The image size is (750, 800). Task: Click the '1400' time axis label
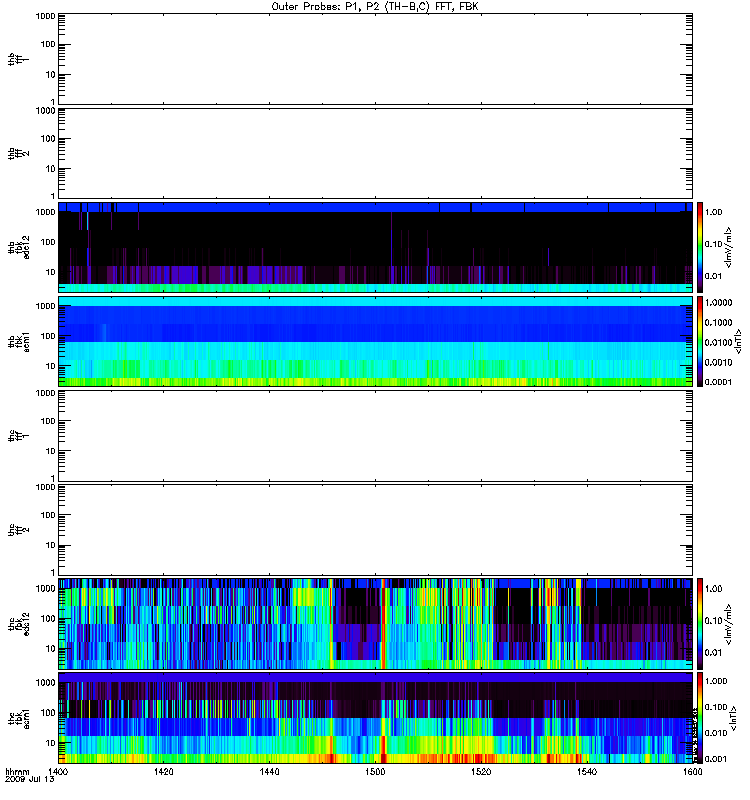tap(58, 772)
